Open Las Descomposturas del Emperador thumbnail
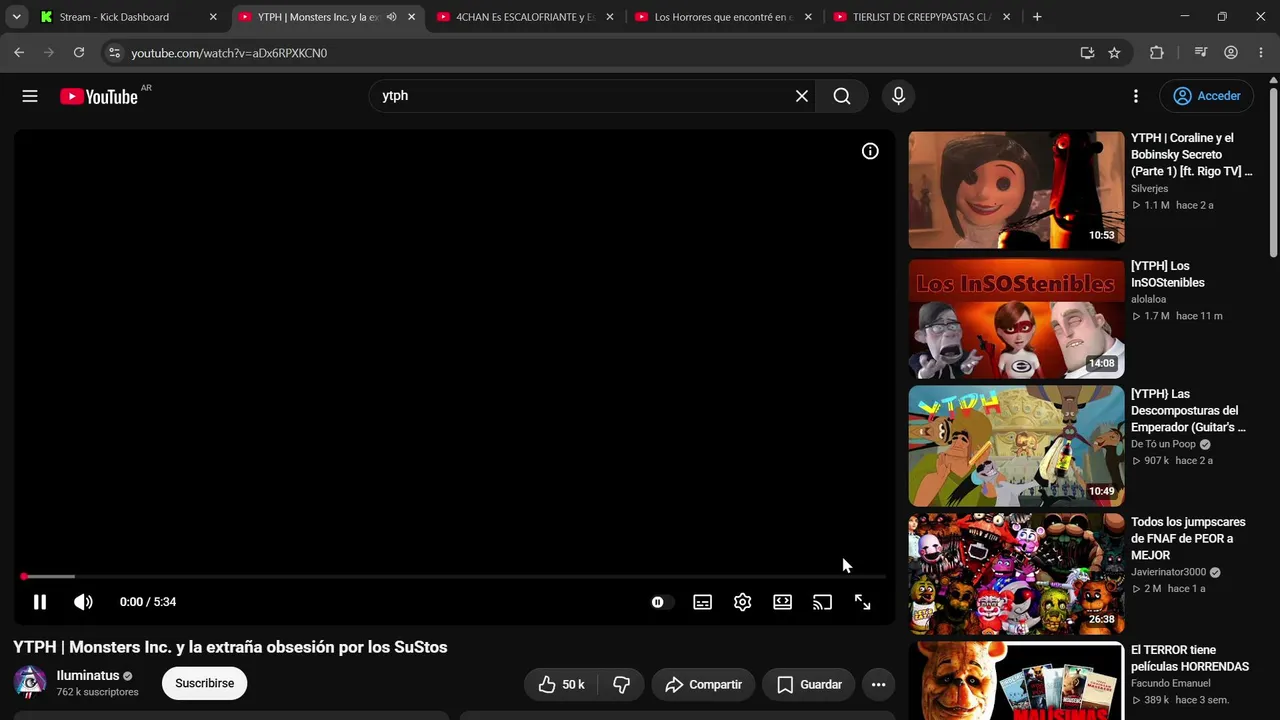Screen dimensions: 1280x720 pyautogui.click(x=1016, y=446)
